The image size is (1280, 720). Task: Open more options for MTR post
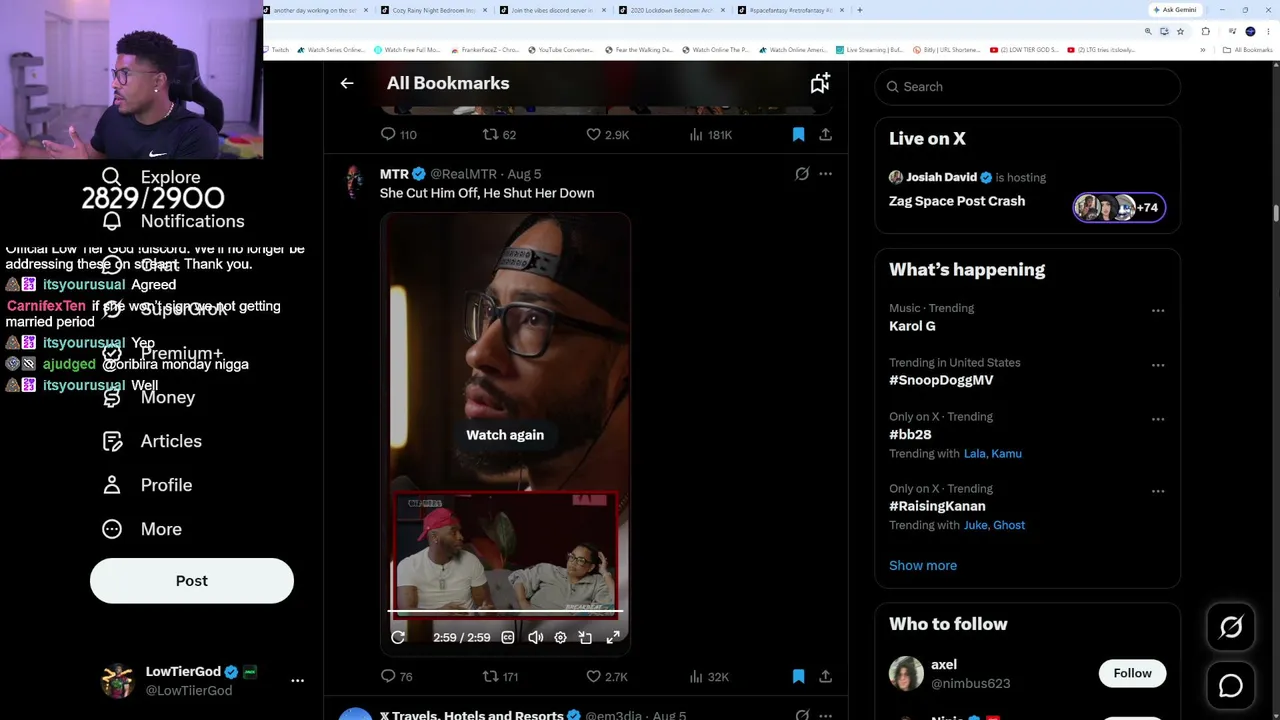pyautogui.click(x=825, y=174)
